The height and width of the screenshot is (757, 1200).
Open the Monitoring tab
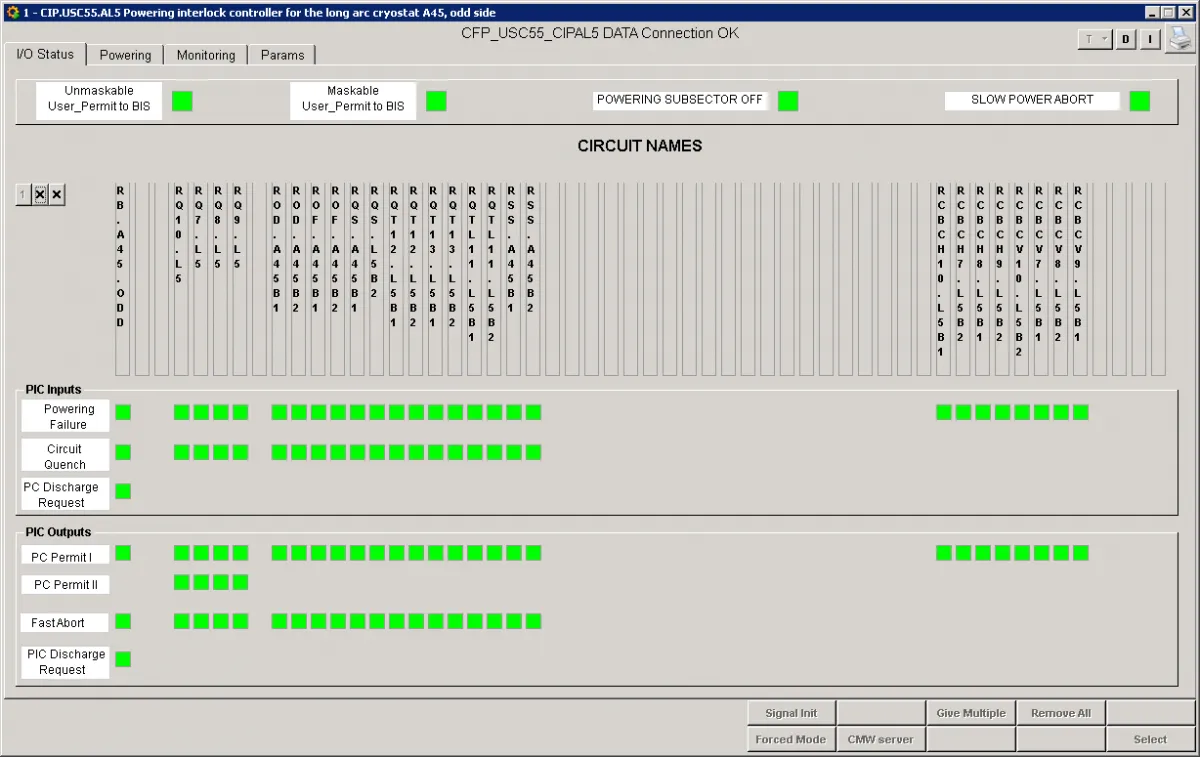[x=206, y=55]
